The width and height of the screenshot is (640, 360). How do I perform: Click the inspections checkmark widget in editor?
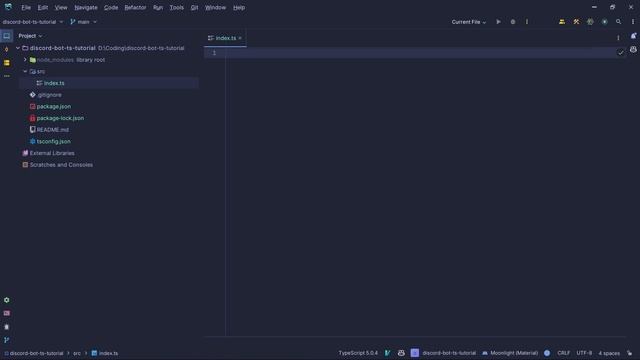[621, 53]
